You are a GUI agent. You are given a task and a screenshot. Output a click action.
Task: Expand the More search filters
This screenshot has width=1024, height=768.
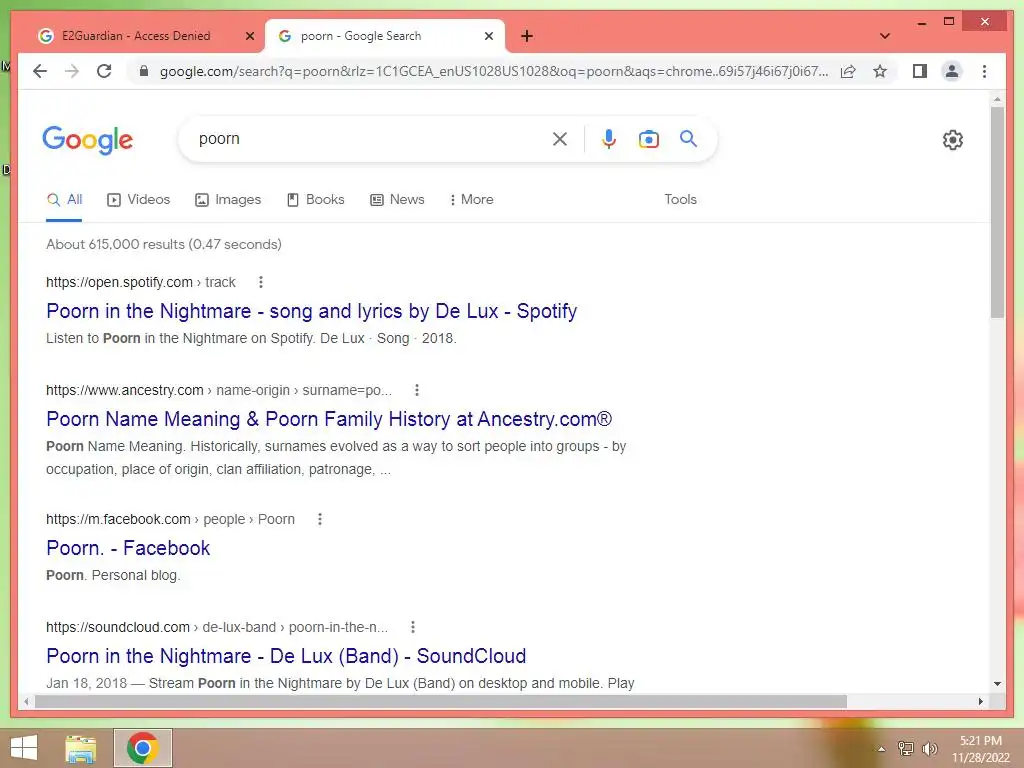[x=471, y=199]
